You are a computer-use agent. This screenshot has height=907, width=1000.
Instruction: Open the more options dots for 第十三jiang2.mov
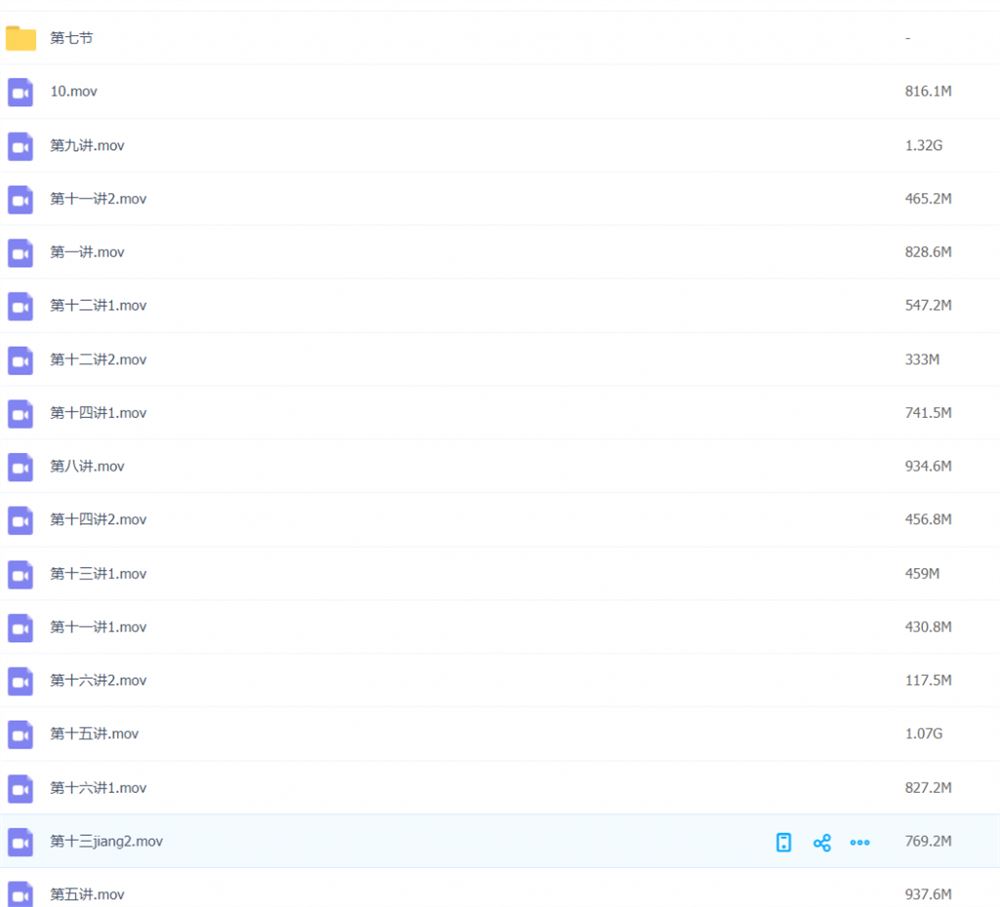pyautogui.click(x=860, y=843)
